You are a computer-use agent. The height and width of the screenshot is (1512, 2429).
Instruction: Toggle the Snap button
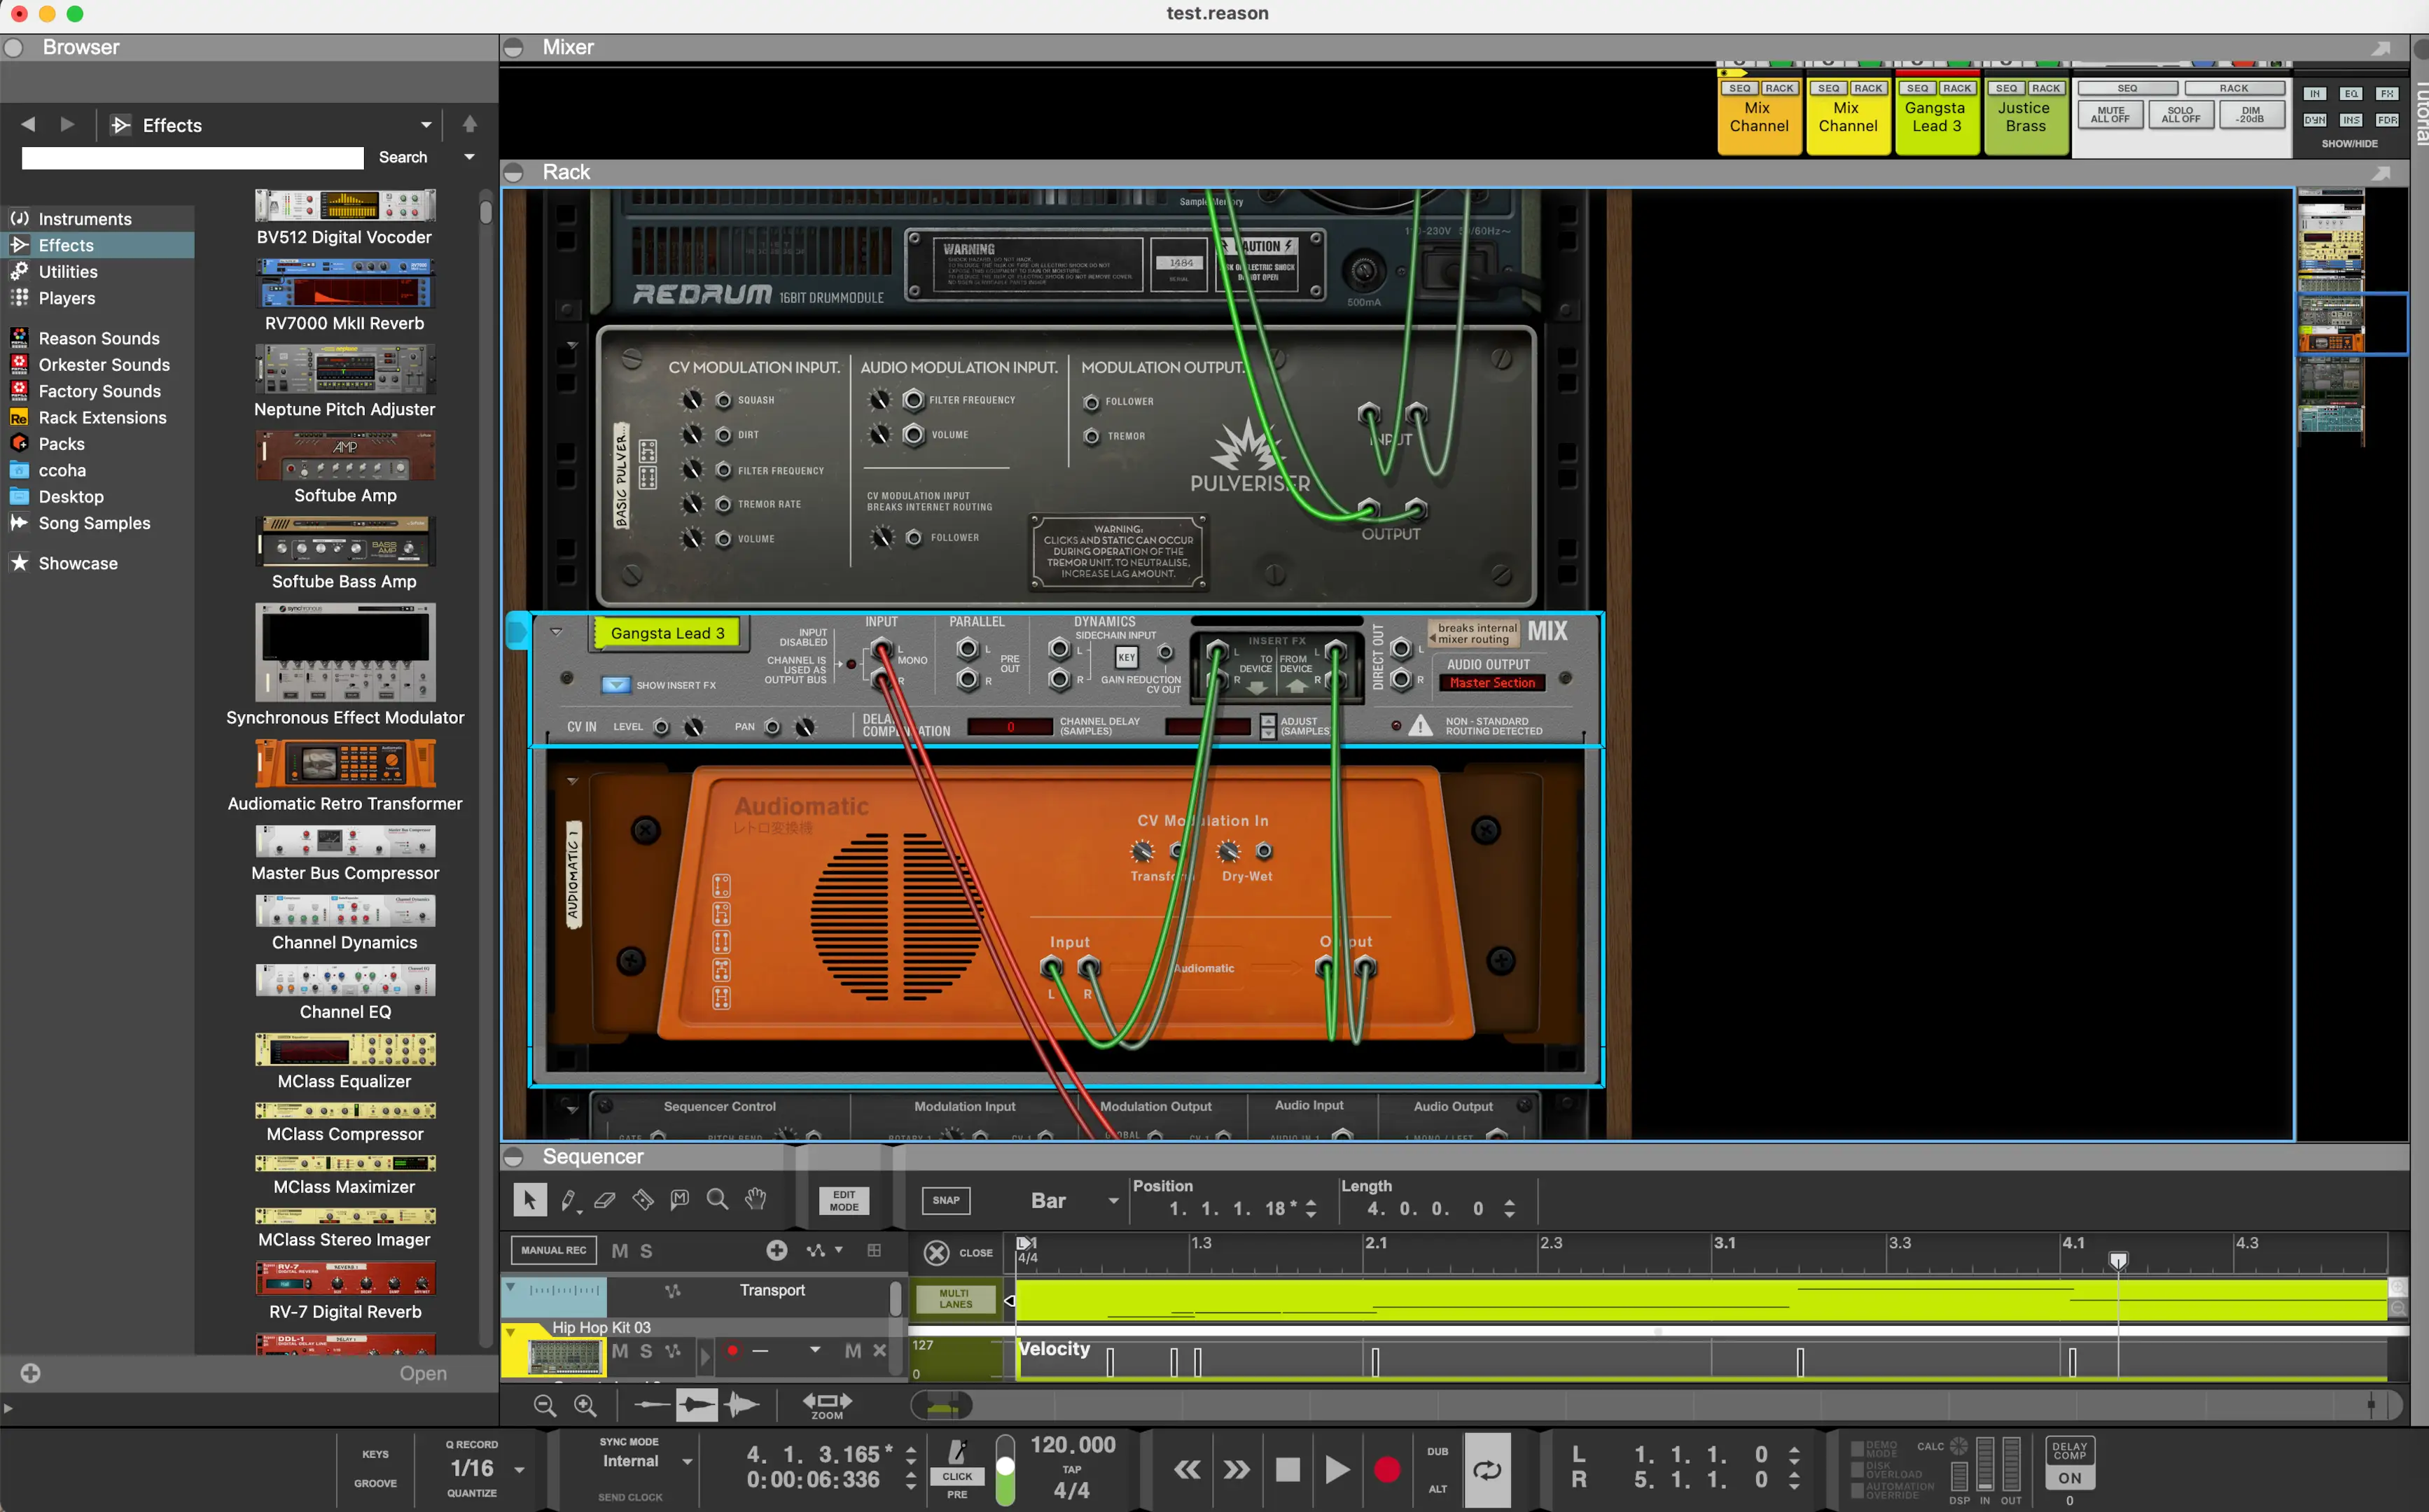945,1200
